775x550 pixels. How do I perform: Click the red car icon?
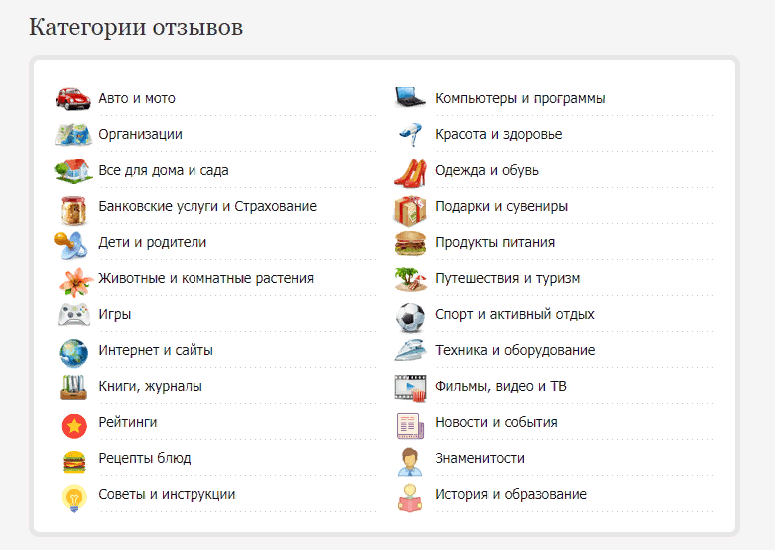[x=73, y=98]
